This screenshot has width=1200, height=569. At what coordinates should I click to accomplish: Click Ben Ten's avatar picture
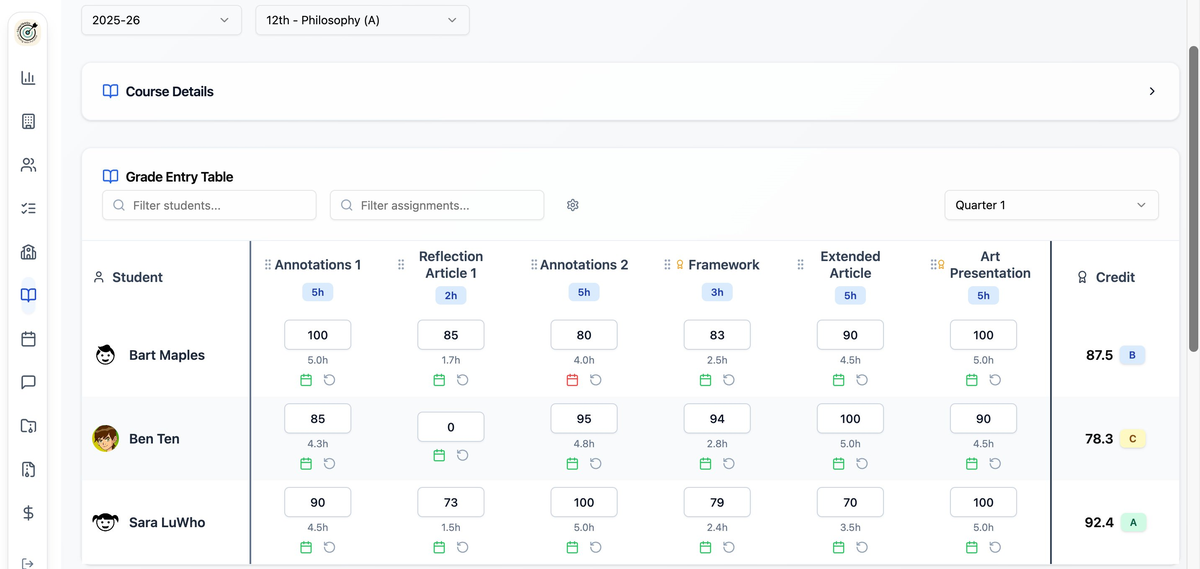tap(106, 438)
